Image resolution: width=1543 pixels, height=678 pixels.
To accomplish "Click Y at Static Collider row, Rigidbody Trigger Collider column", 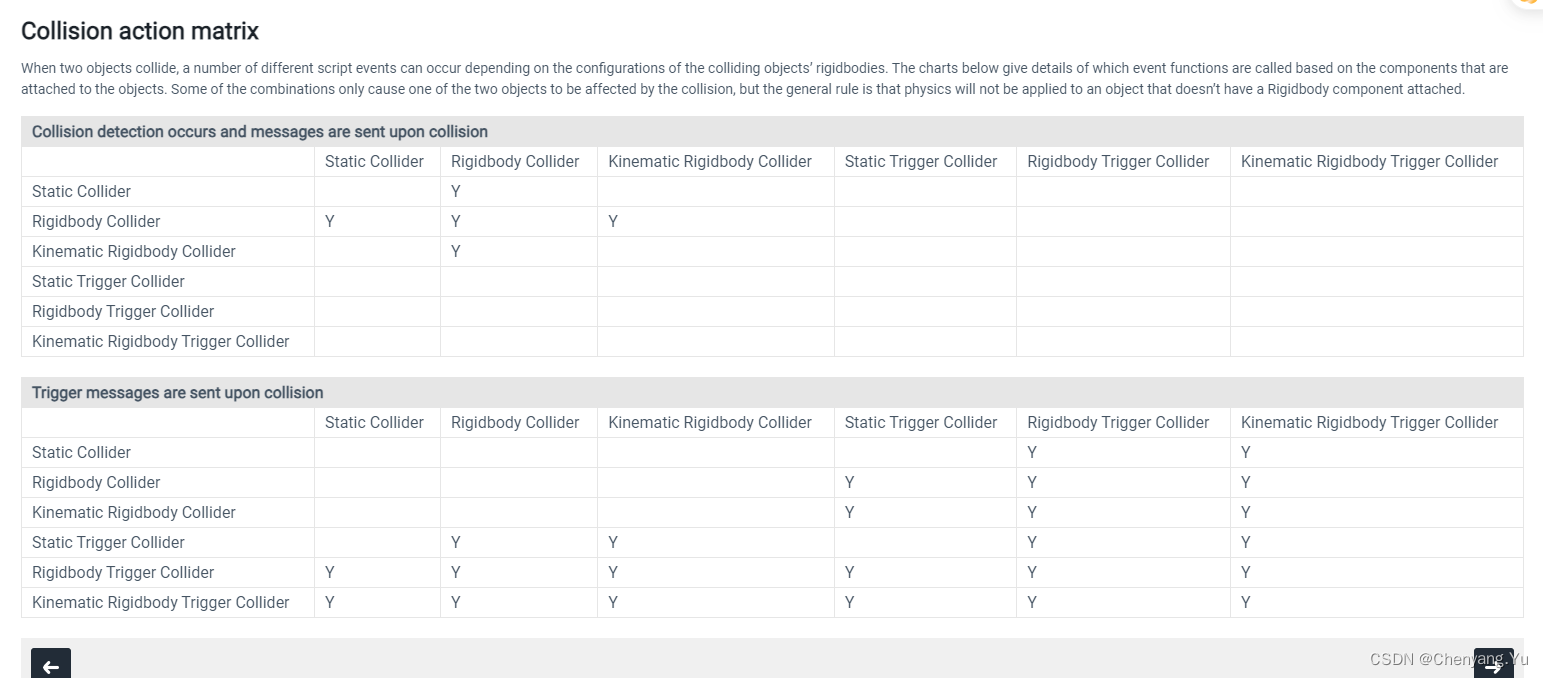I will click(1032, 453).
